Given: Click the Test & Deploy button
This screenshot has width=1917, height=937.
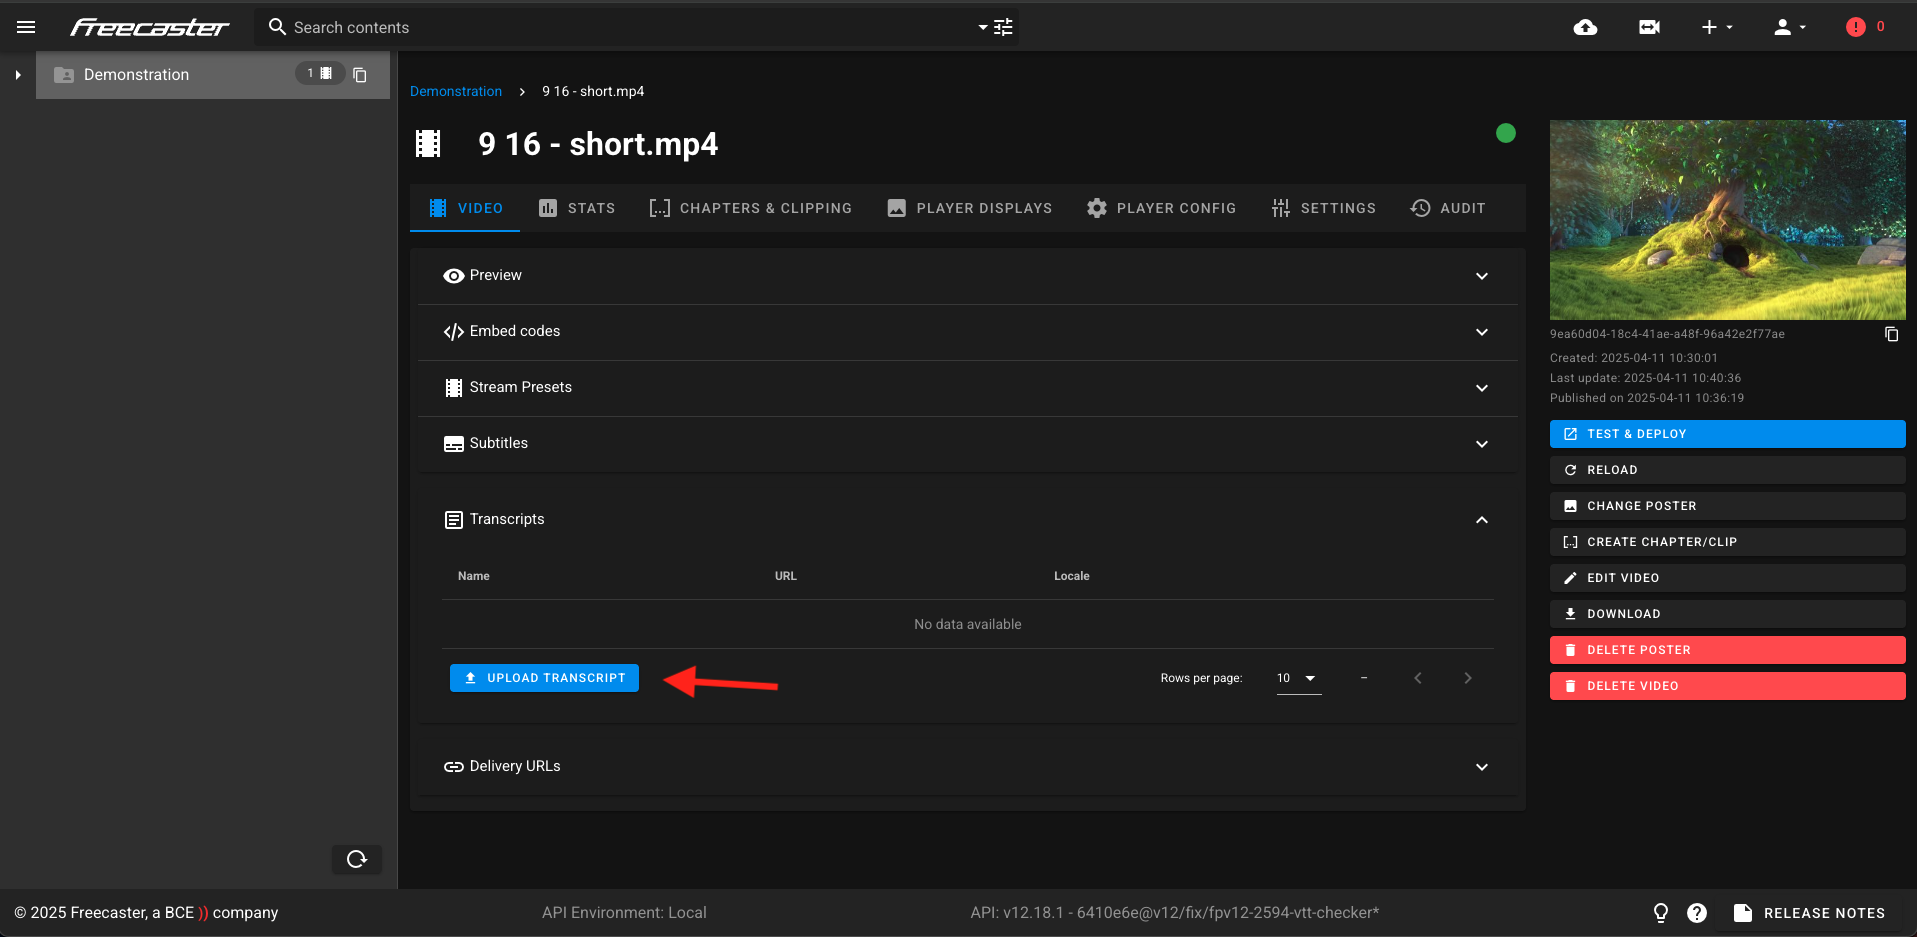Looking at the screenshot, I should pos(1727,434).
